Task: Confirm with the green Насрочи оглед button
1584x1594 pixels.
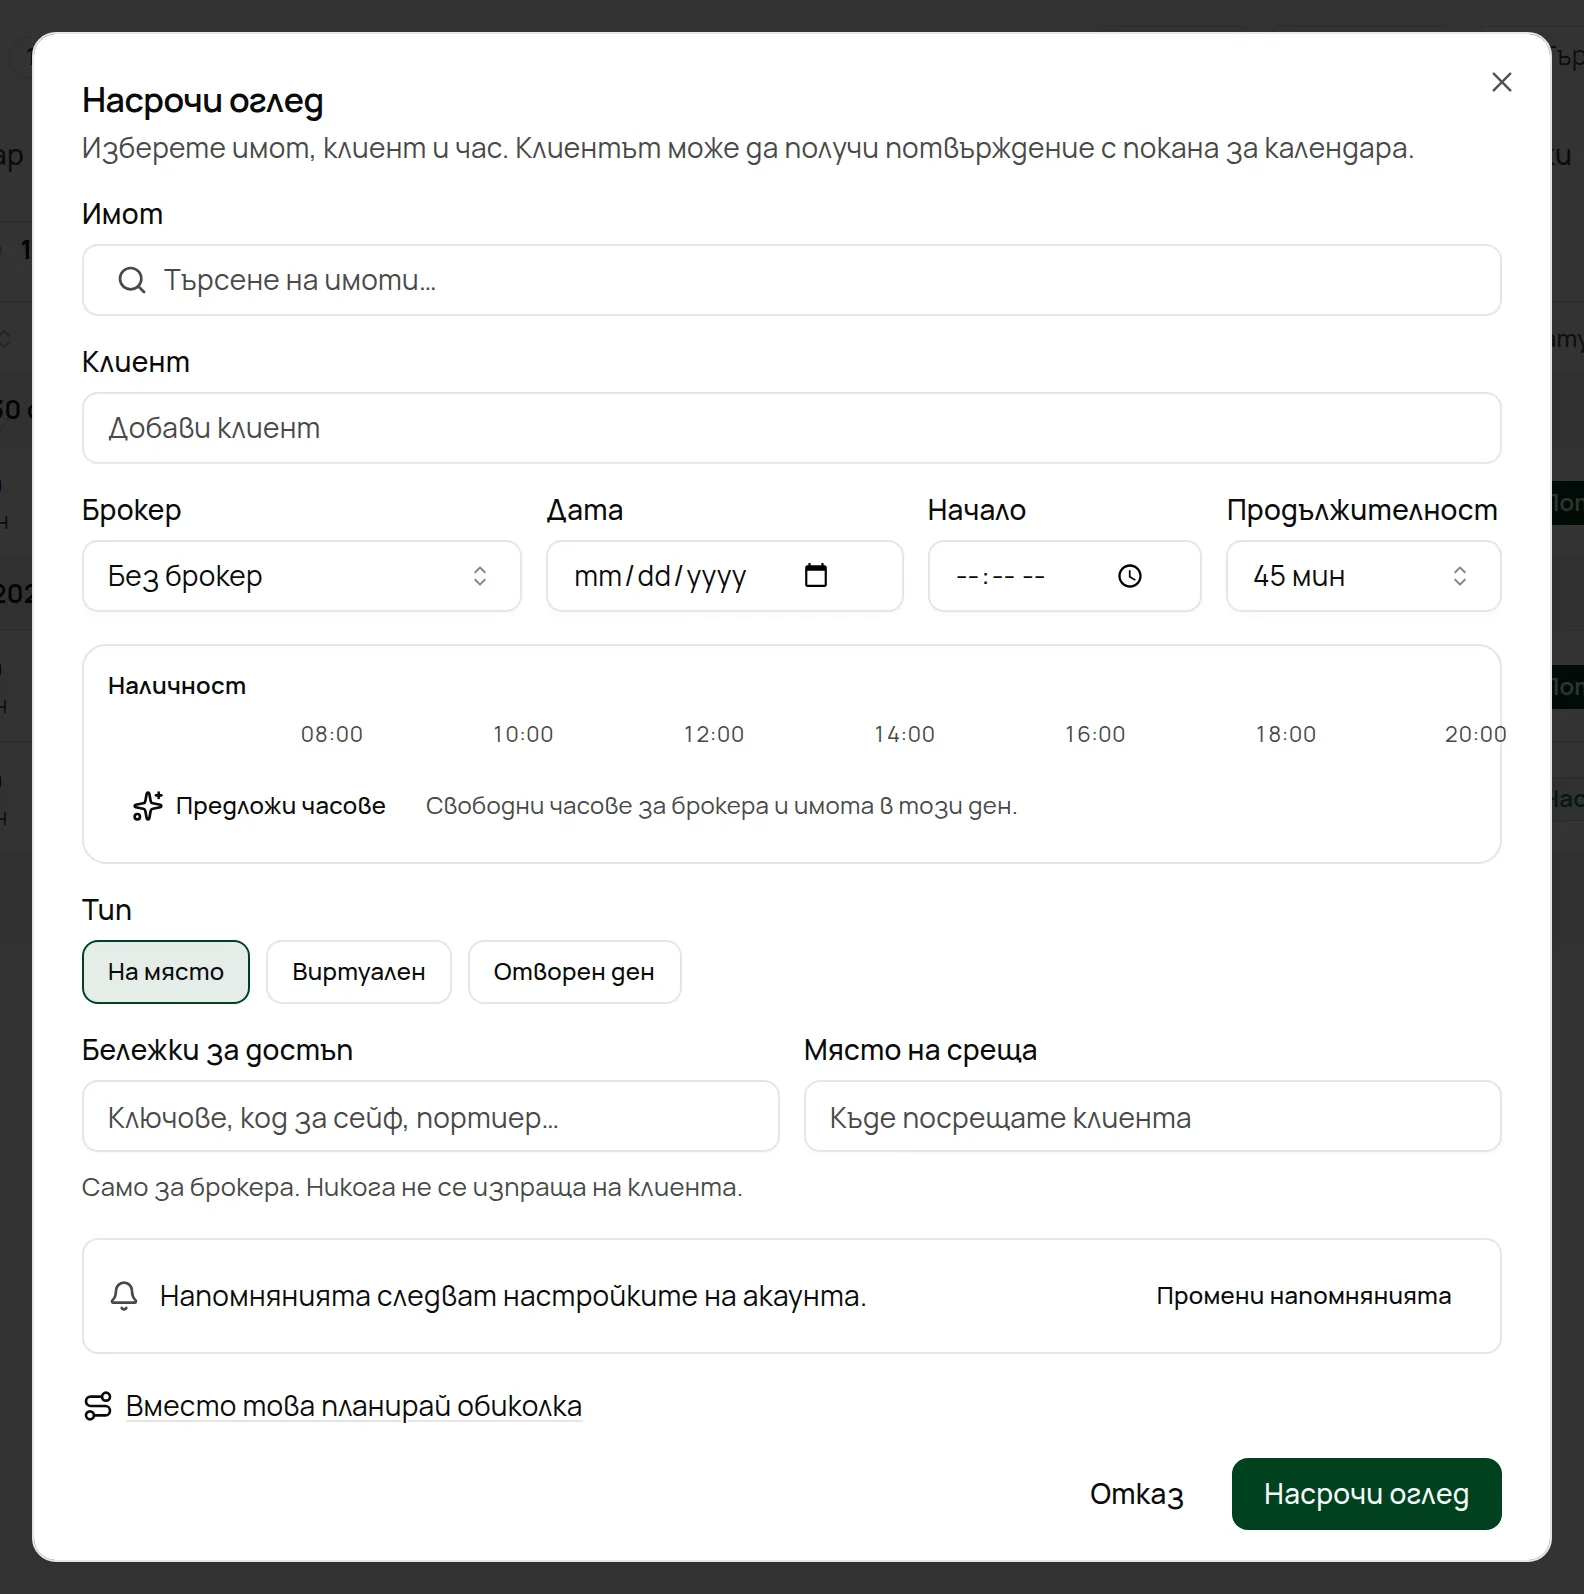Action: tap(1367, 1494)
